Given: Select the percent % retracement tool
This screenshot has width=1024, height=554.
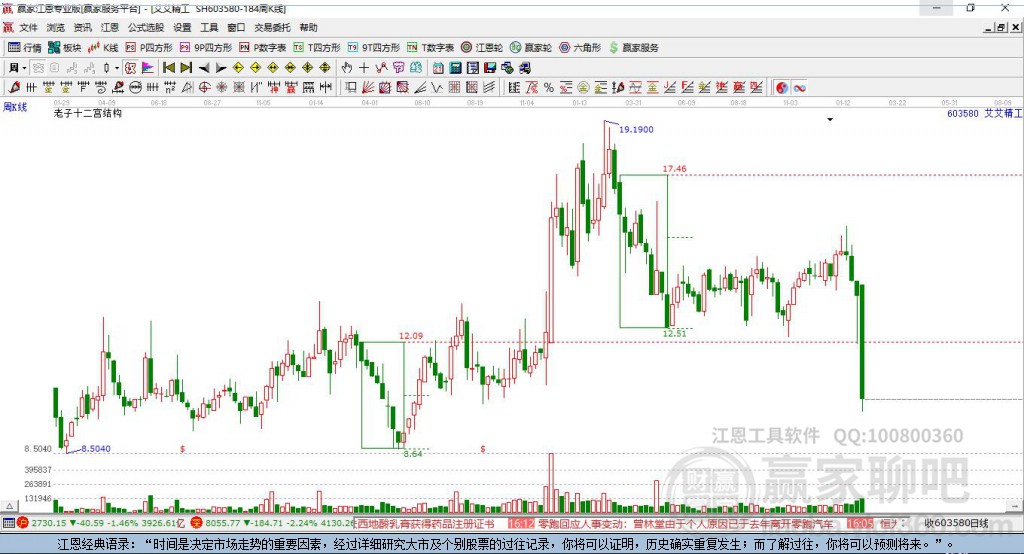Looking at the screenshot, I should pyautogui.click(x=549, y=88).
